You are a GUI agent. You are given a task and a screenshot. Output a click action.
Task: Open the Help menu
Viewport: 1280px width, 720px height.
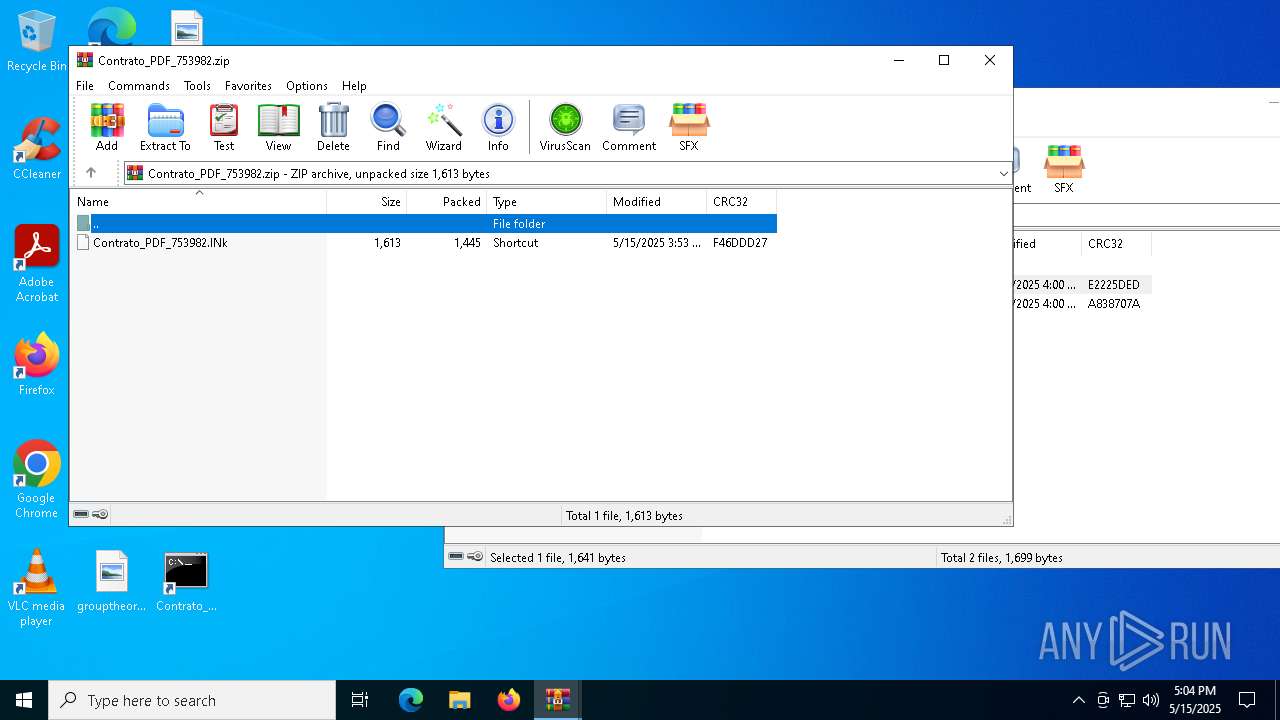(x=354, y=86)
